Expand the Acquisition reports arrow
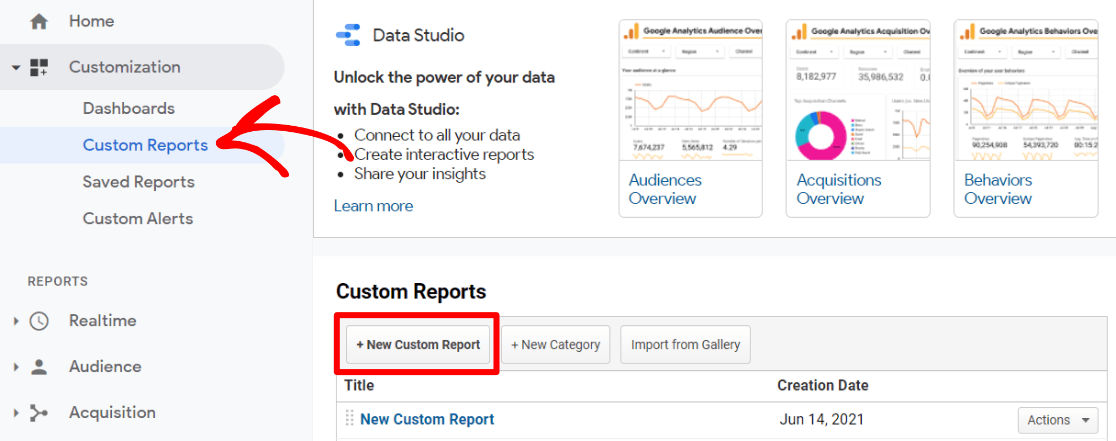Image resolution: width=1116 pixels, height=441 pixels. (16, 413)
